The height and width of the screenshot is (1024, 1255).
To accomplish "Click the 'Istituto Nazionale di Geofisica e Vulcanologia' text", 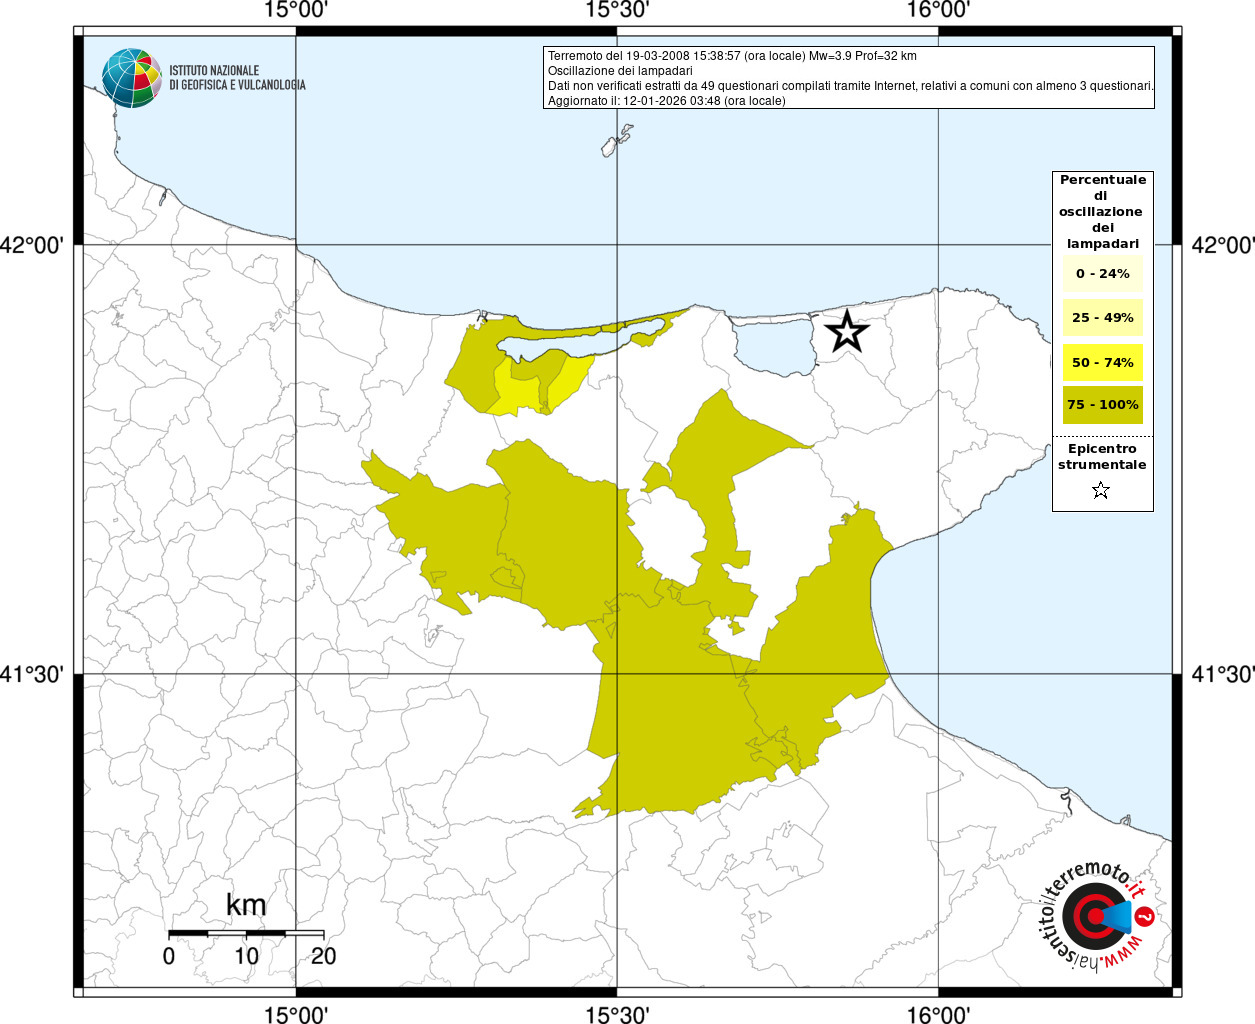I will click(x=237, y=78).
